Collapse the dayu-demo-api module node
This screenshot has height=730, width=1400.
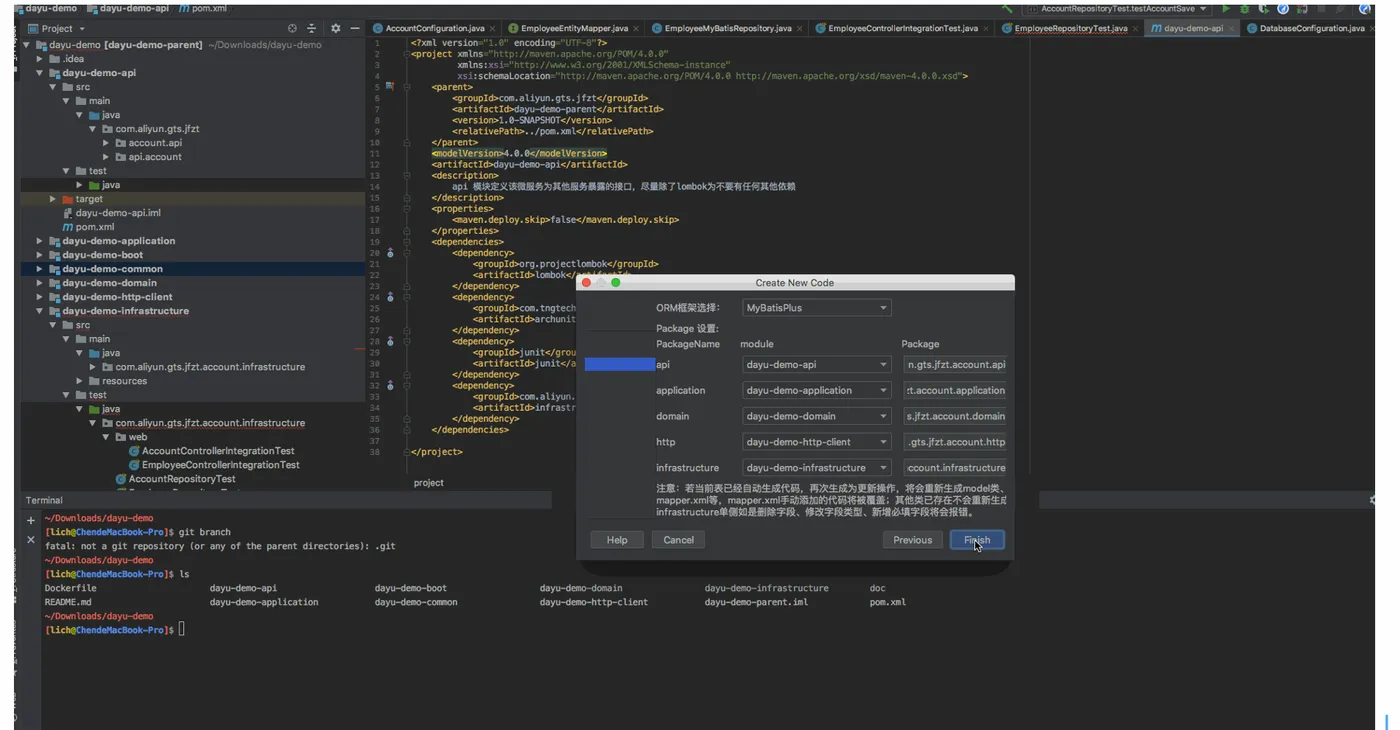(x=40, y=73)
